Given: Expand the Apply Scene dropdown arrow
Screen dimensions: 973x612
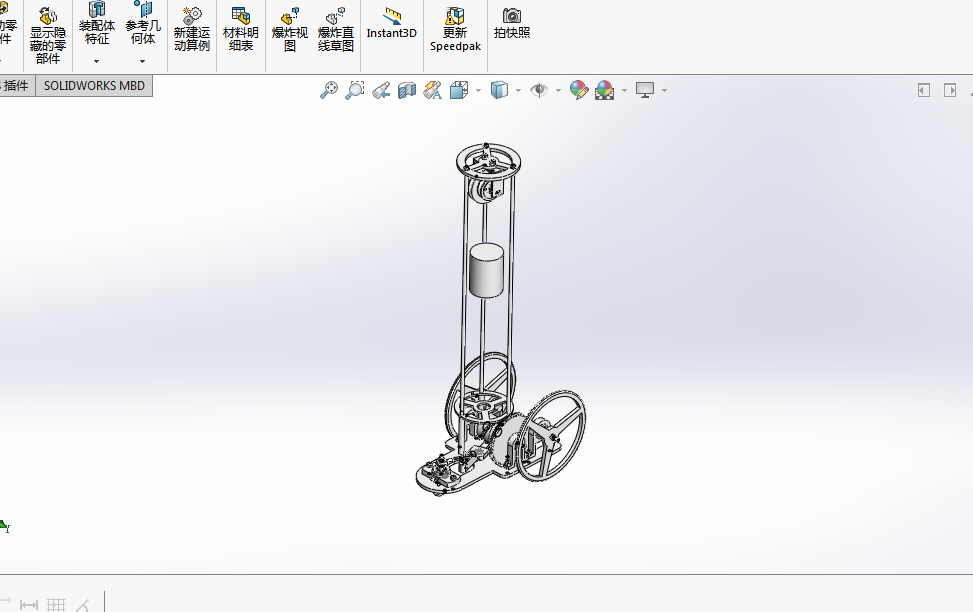Looking at the screenshot, I should point(624,91).
